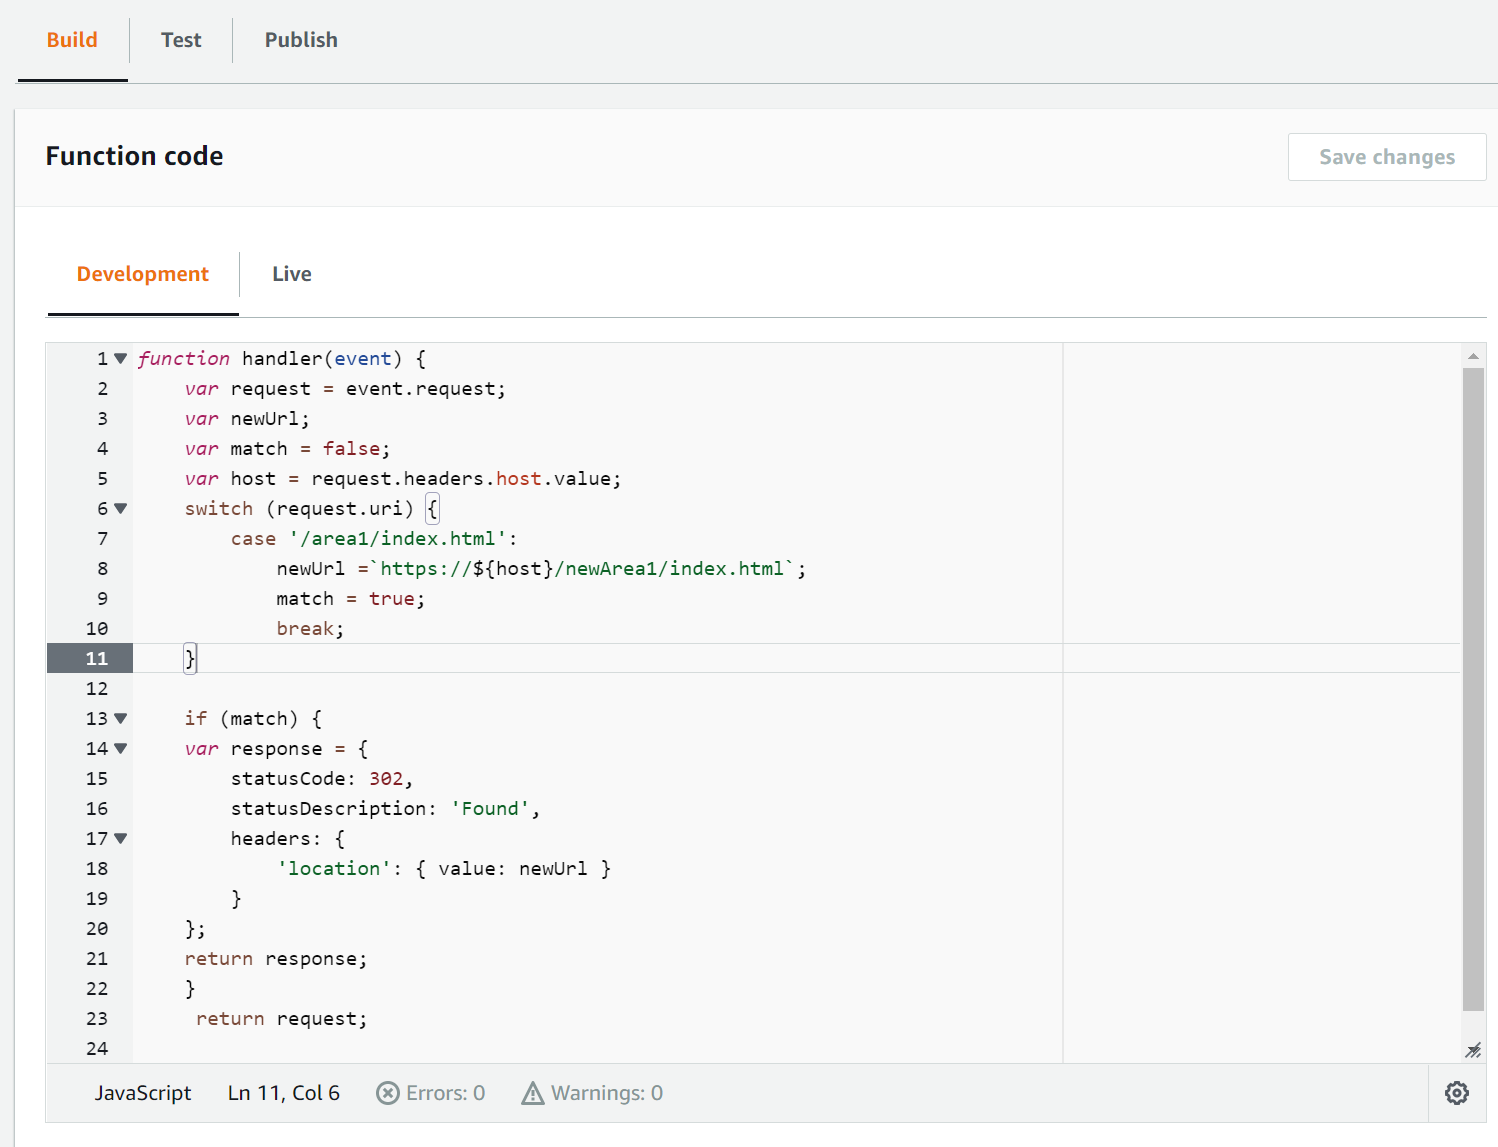Click the JavaScript language label

click(143, 1093)
